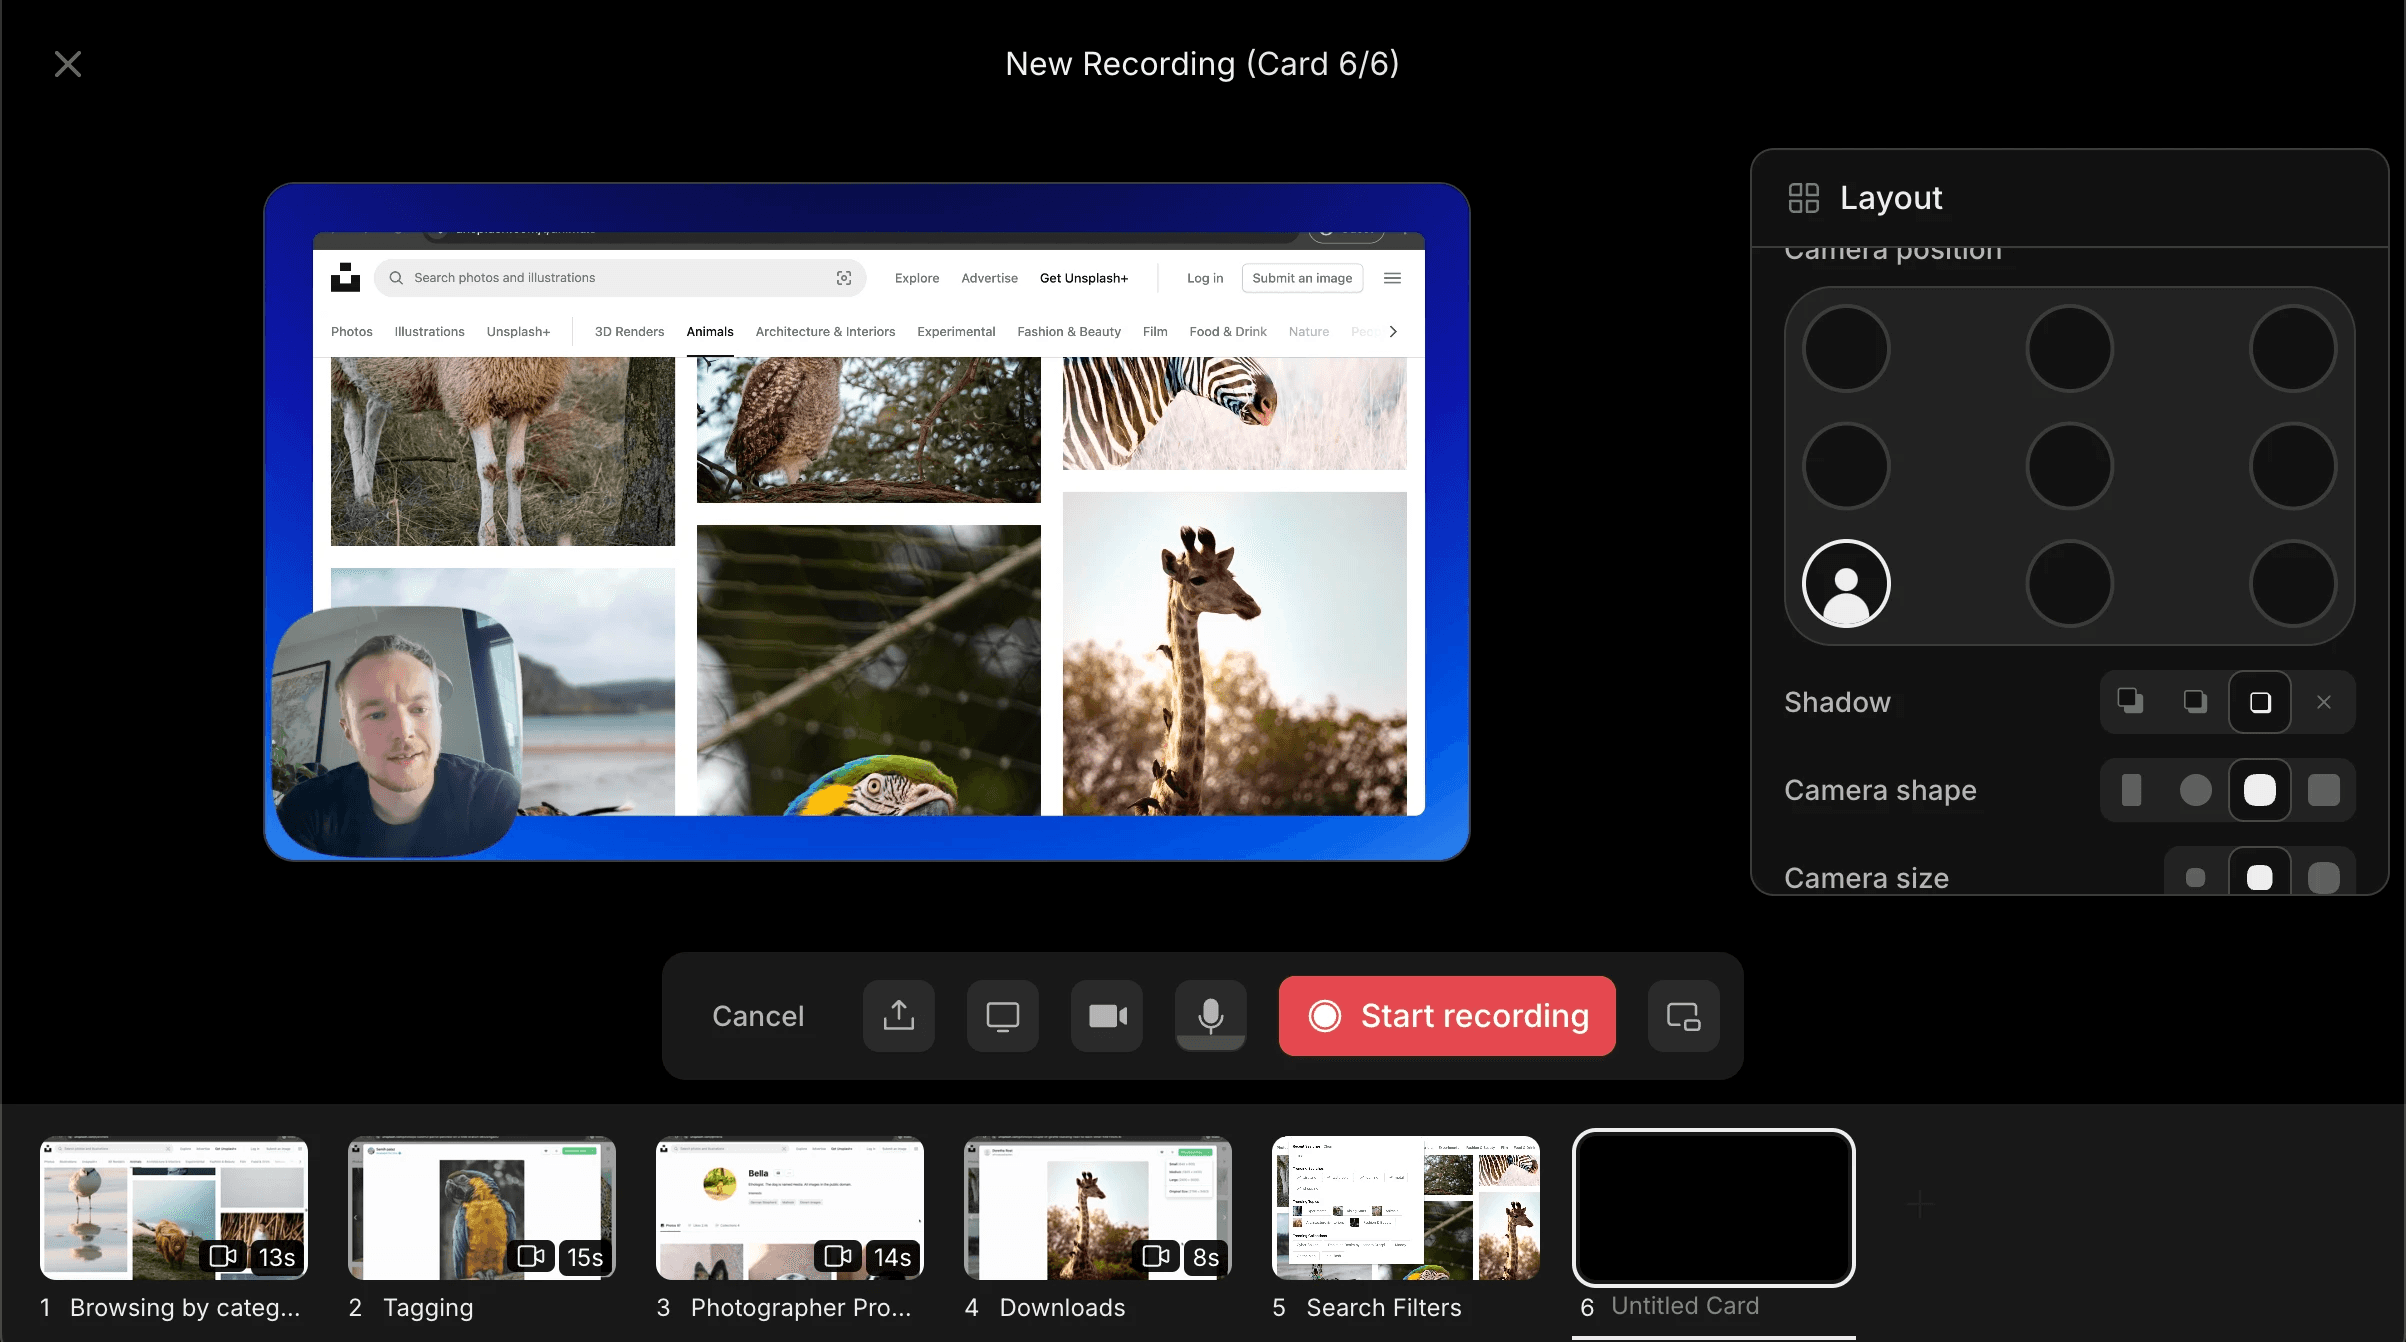The width and height of the screenshot is (2406, 1342).
Task: Toggle the camera video icon
Action: 1106,1016
